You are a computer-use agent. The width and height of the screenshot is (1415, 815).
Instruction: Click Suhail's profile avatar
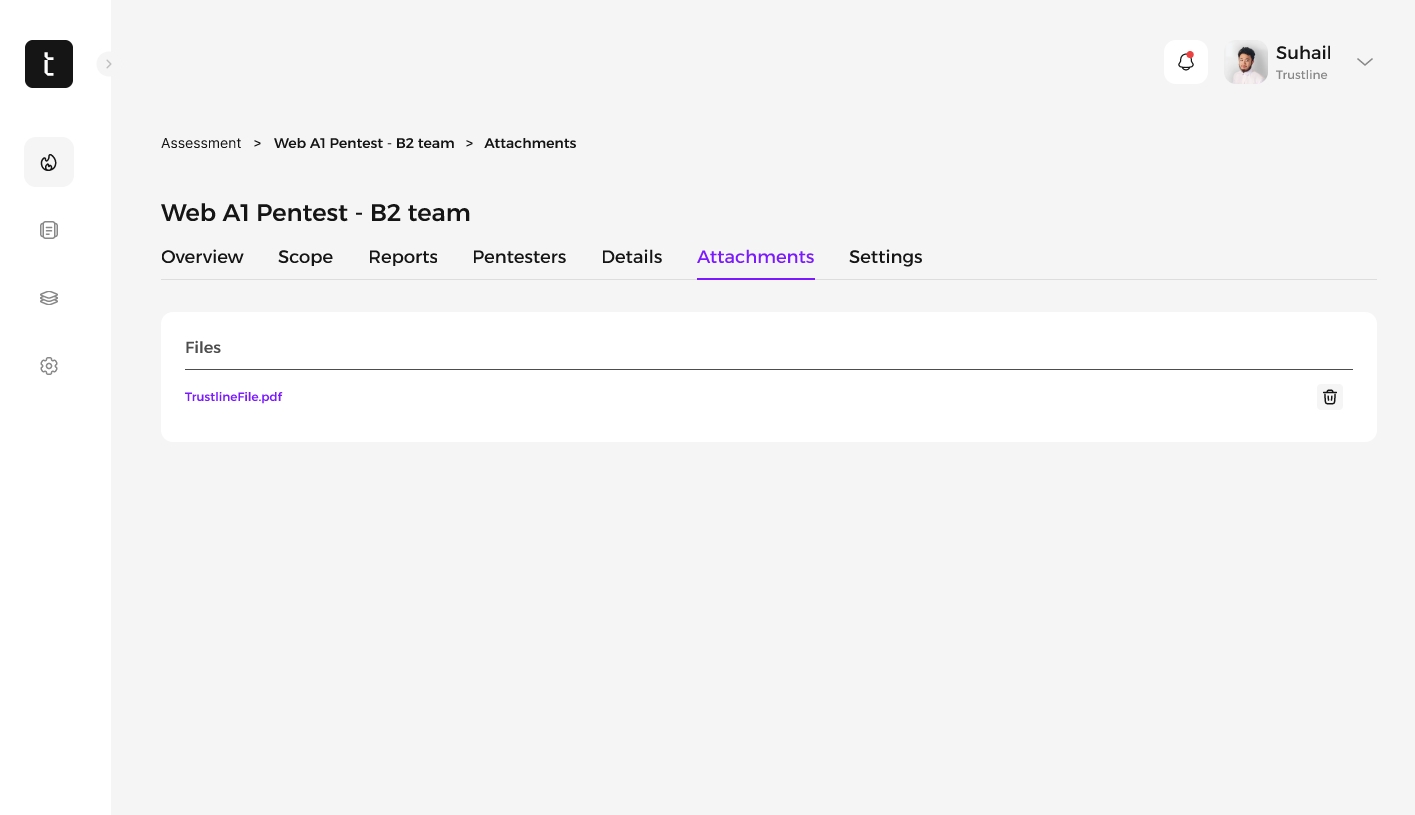(x=1246, y=62)
